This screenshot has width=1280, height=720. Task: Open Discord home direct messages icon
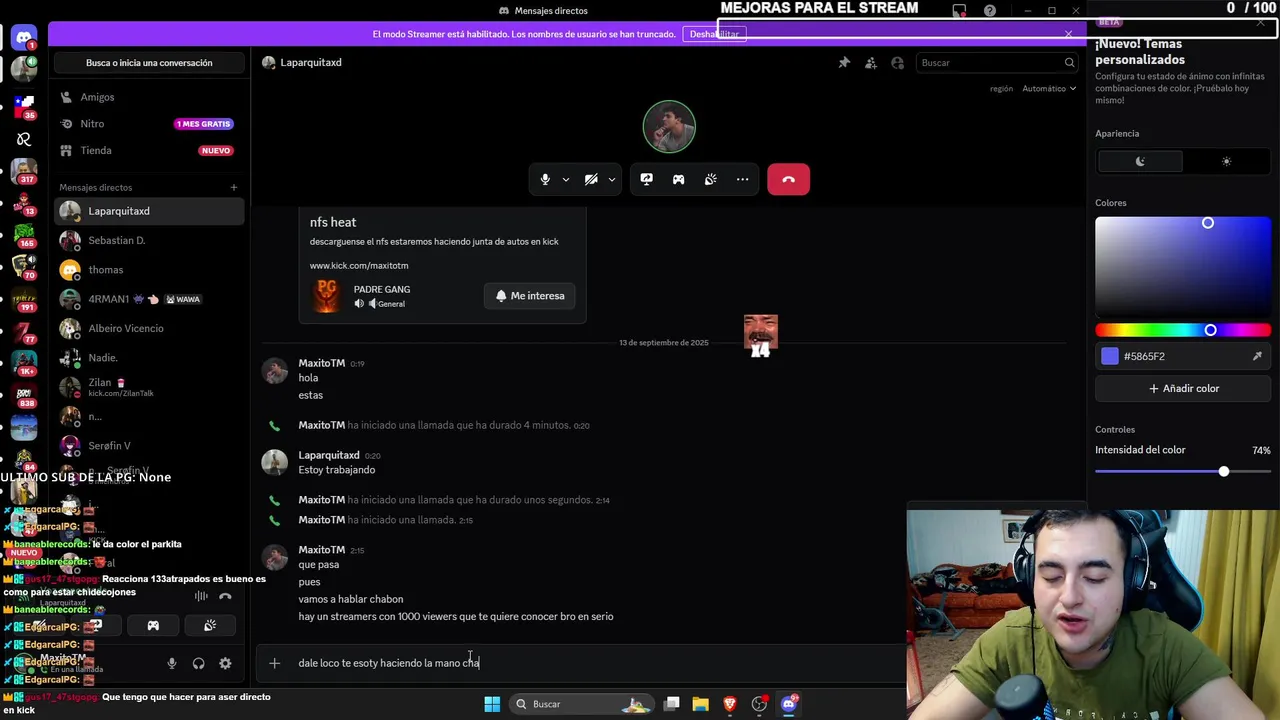coord(24,39)
